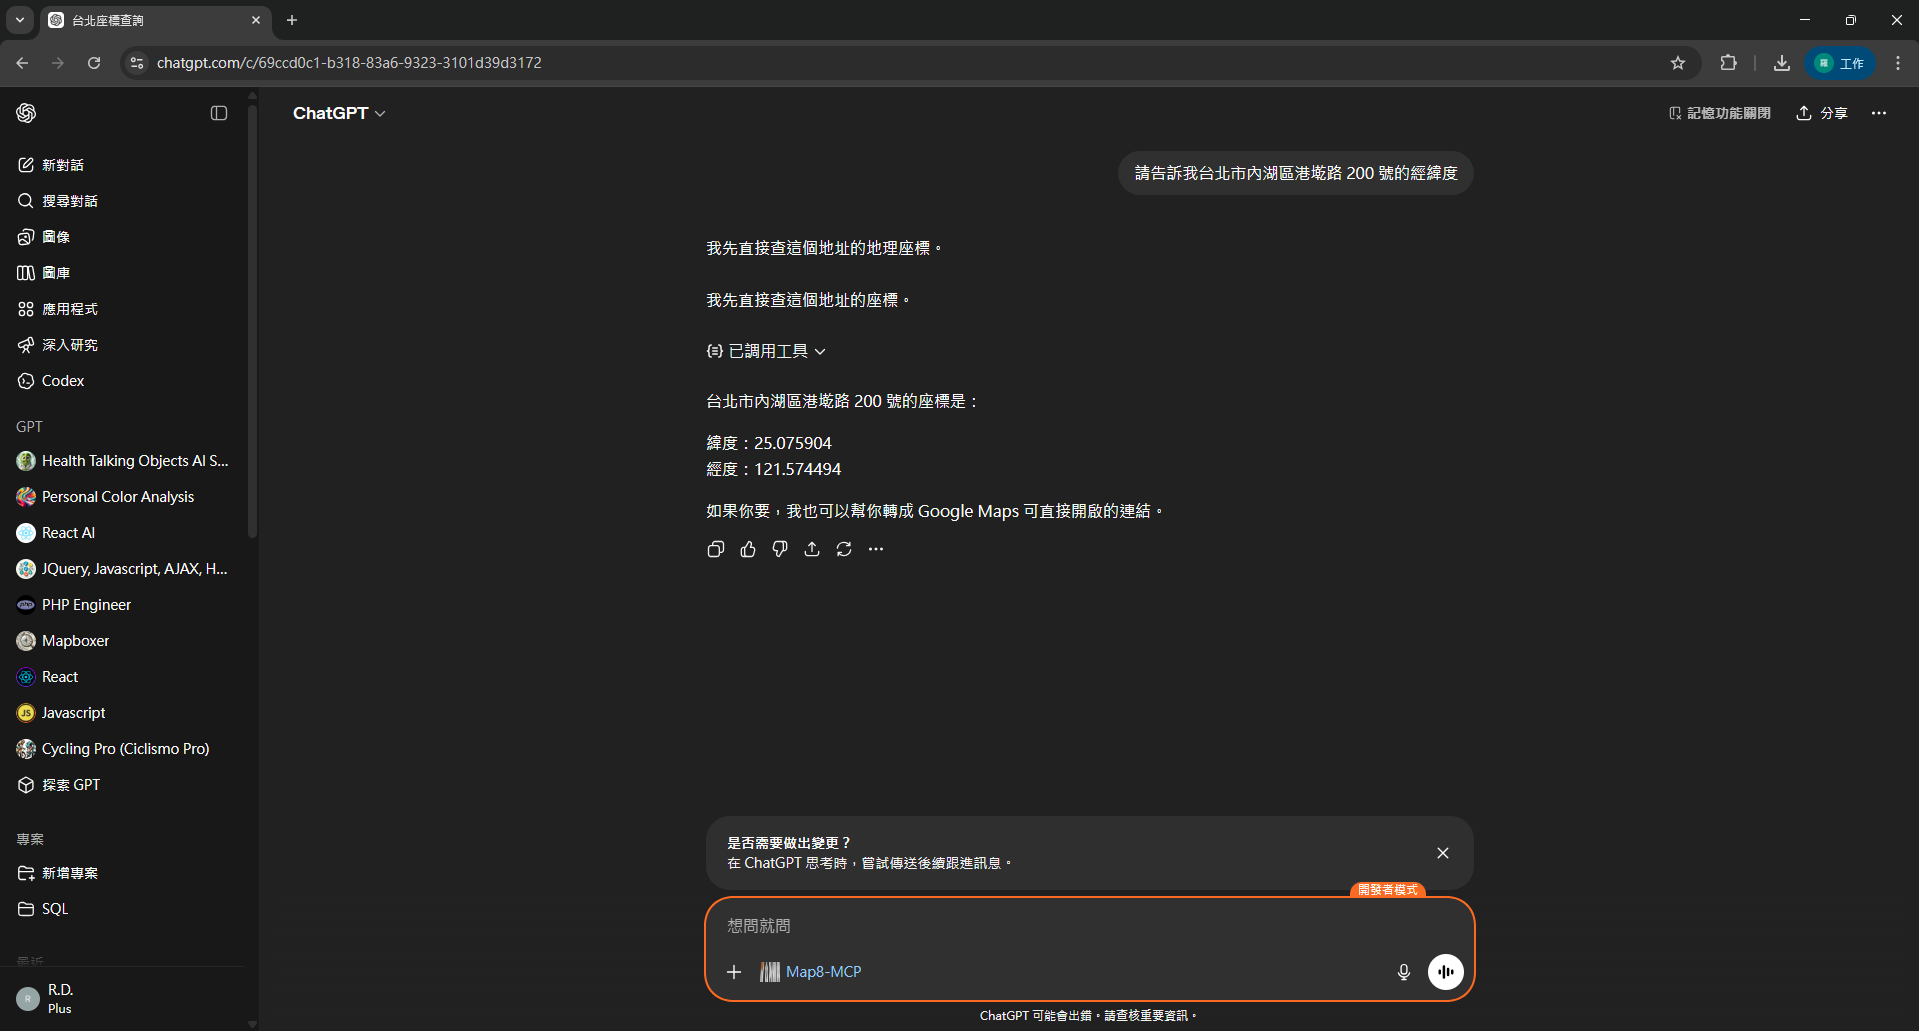Open 探索 GPT explore page
This screenshot has width=1919, height=1031.
pos(122,785)
